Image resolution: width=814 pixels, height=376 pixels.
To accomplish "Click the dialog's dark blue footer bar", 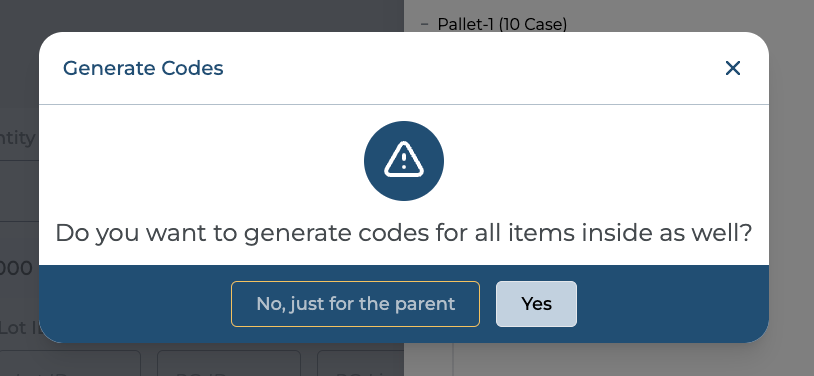I will [404, 304].
